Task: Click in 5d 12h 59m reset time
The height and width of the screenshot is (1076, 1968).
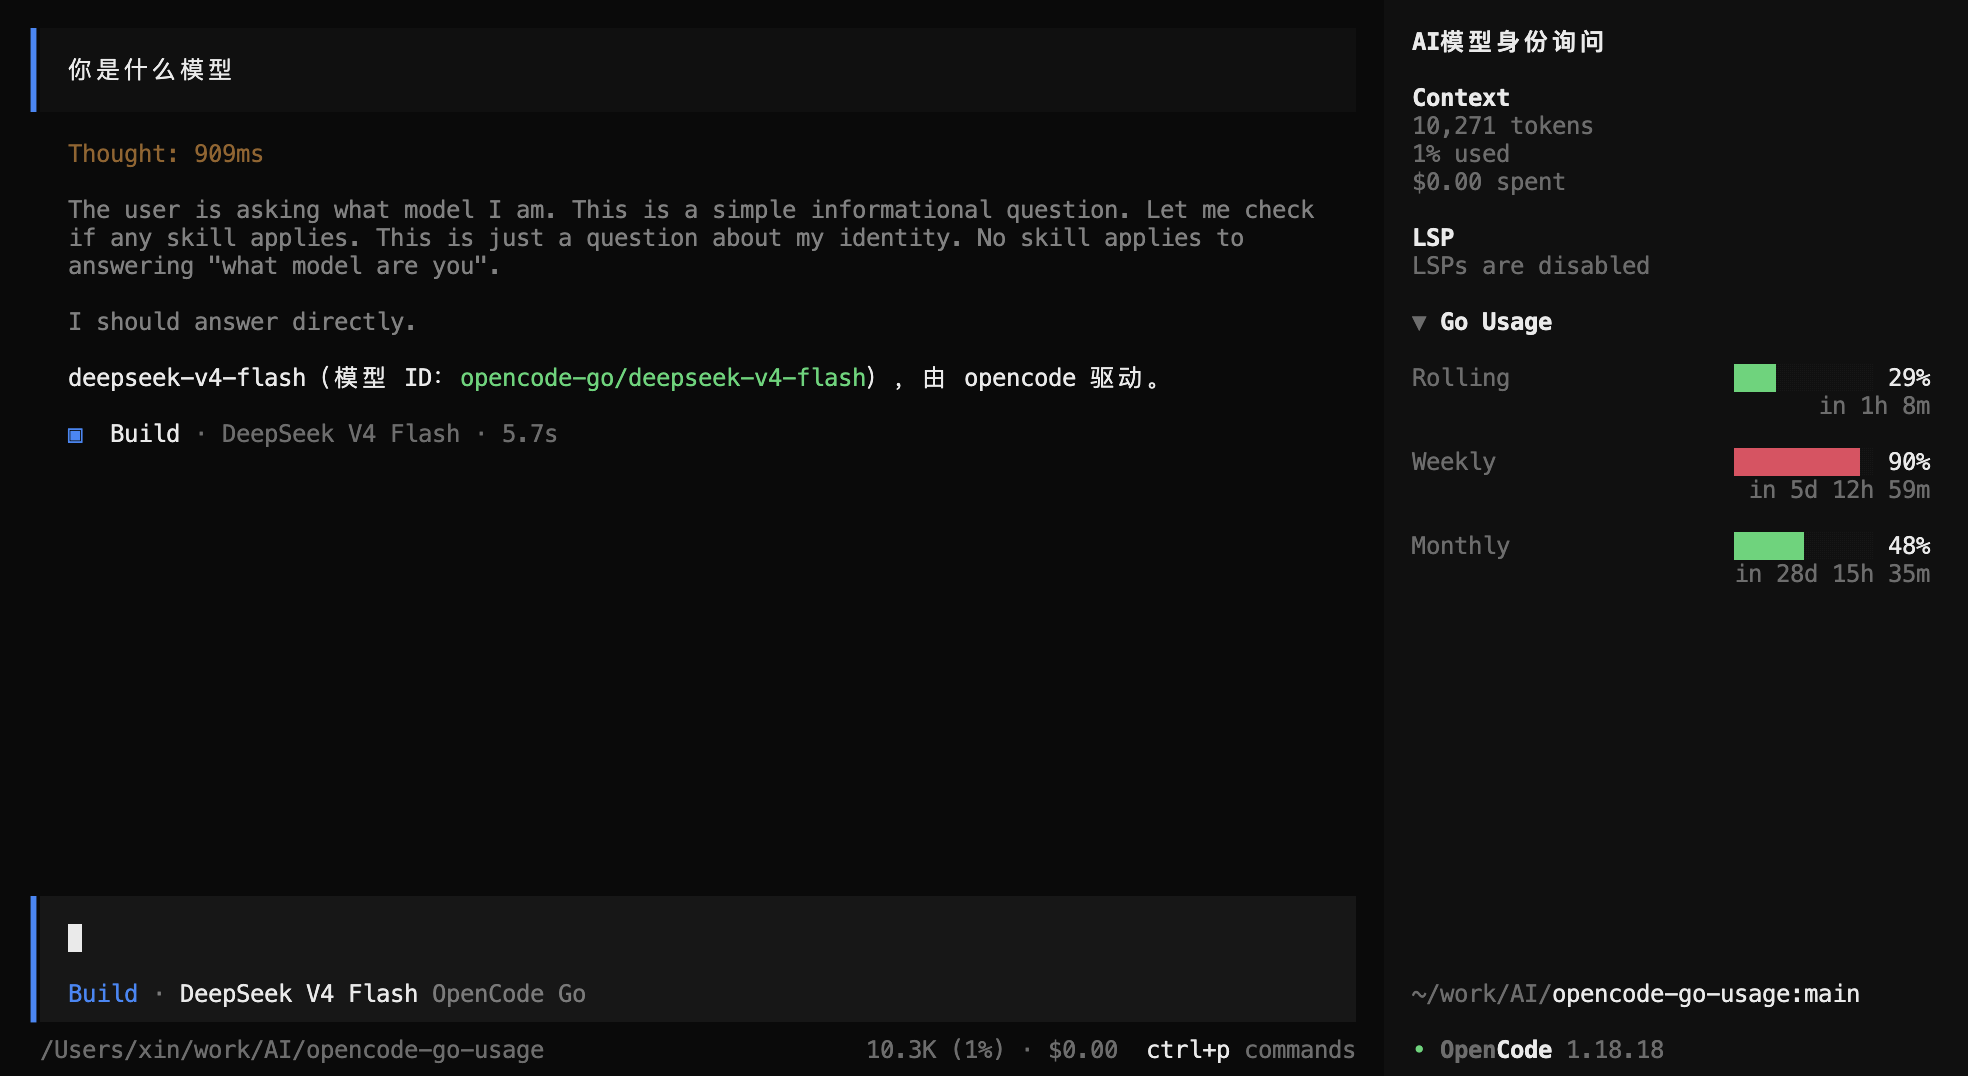Action: [1840, 490]
